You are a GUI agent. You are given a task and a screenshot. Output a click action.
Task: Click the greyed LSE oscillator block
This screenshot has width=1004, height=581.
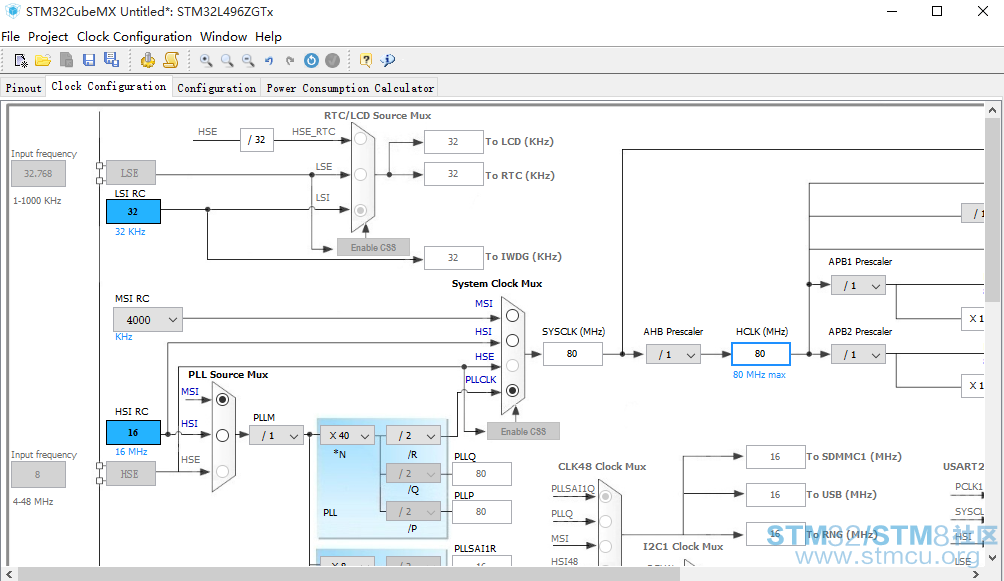pos(131,173)
